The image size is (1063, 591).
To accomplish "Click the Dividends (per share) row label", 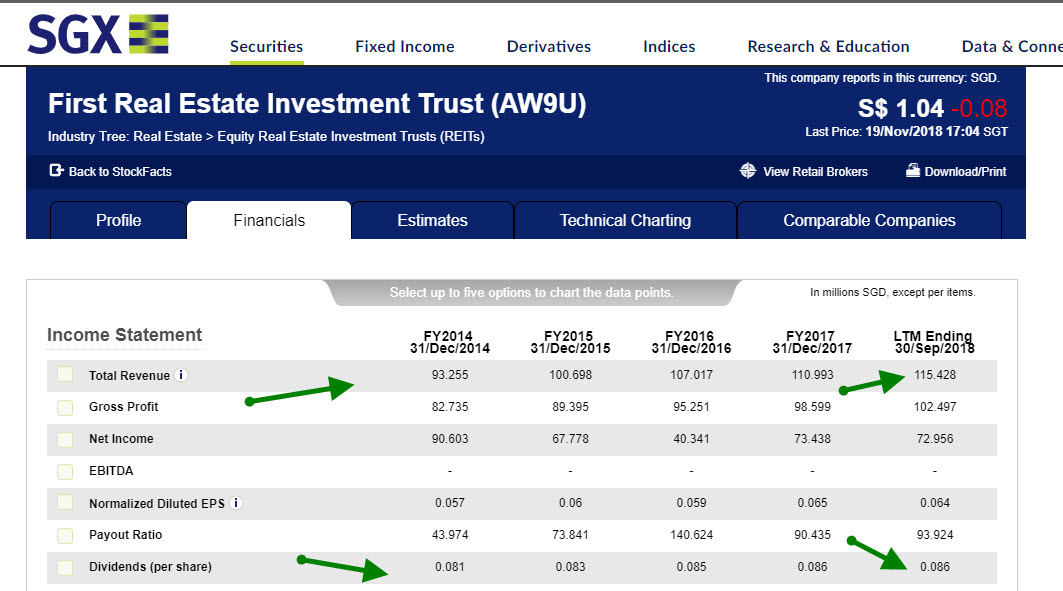I will (x=151, y=567).
